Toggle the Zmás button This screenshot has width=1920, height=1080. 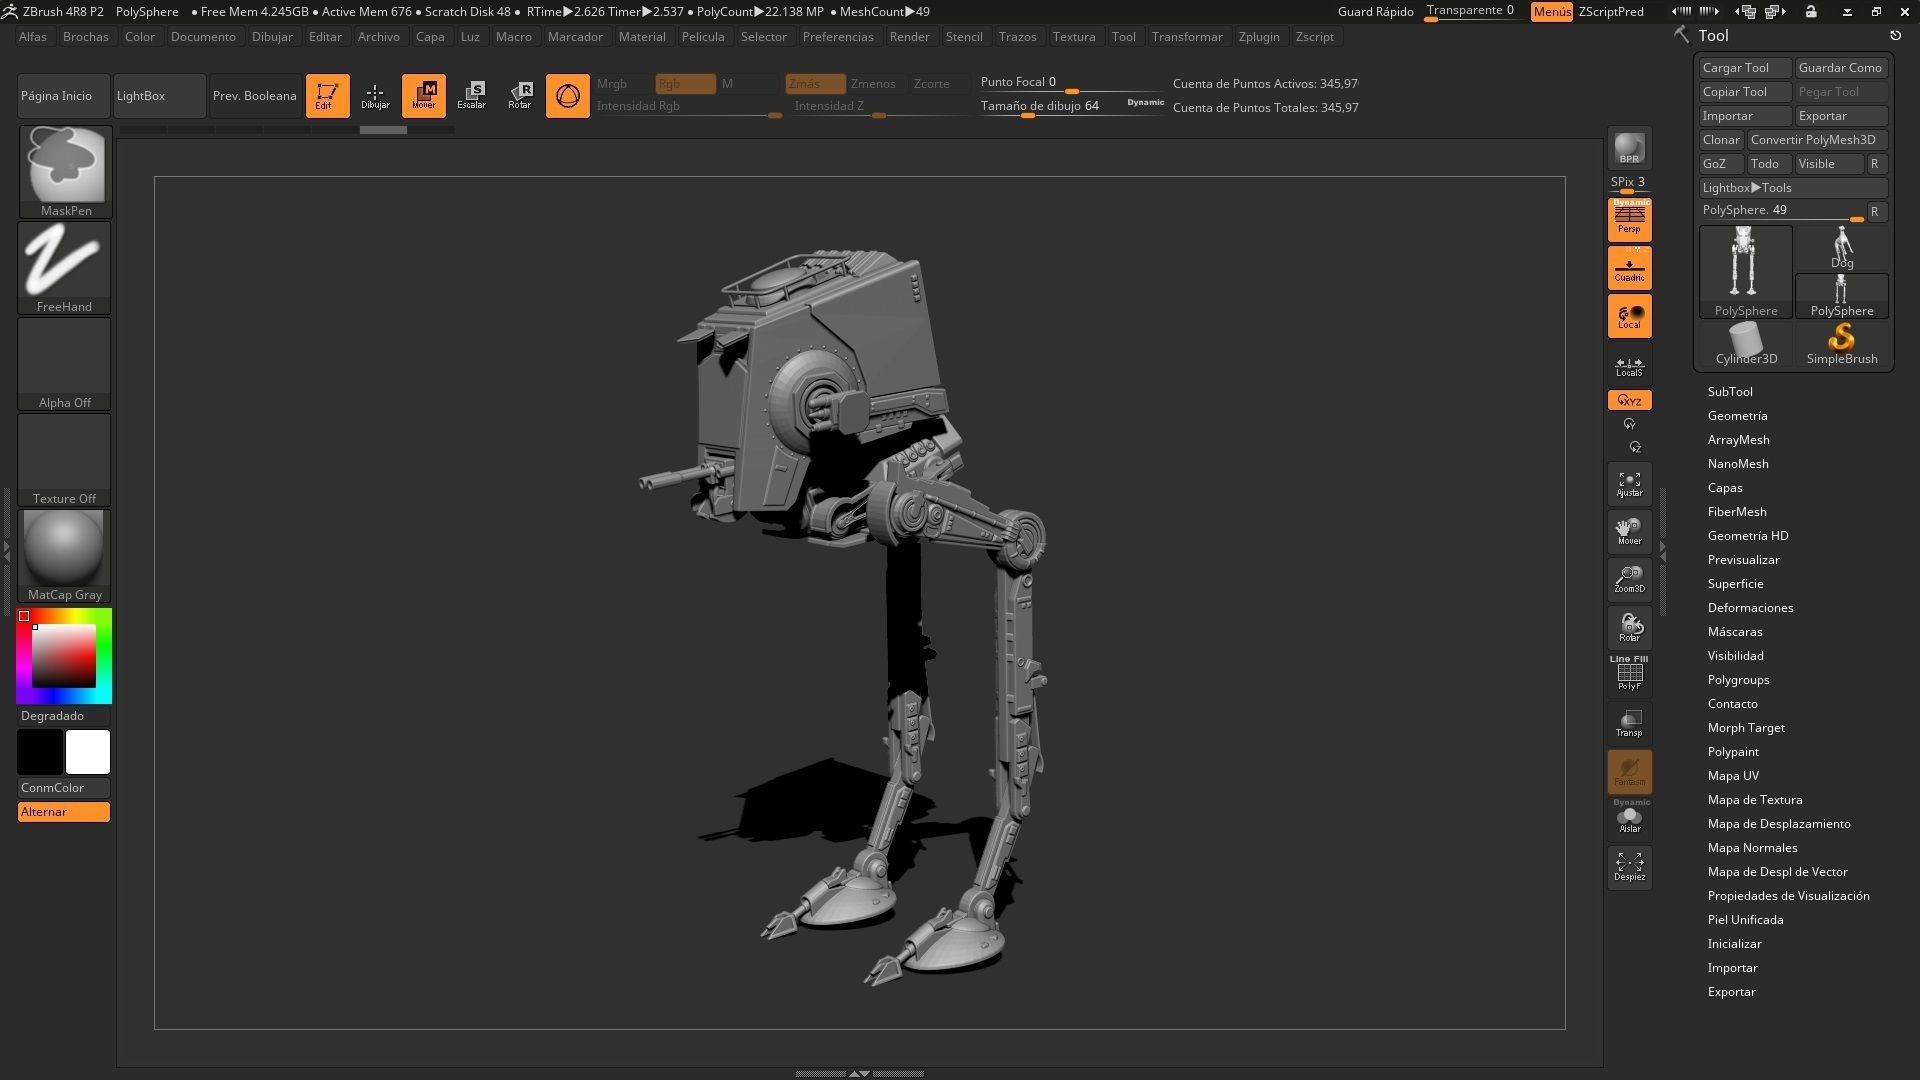[814, 84]
